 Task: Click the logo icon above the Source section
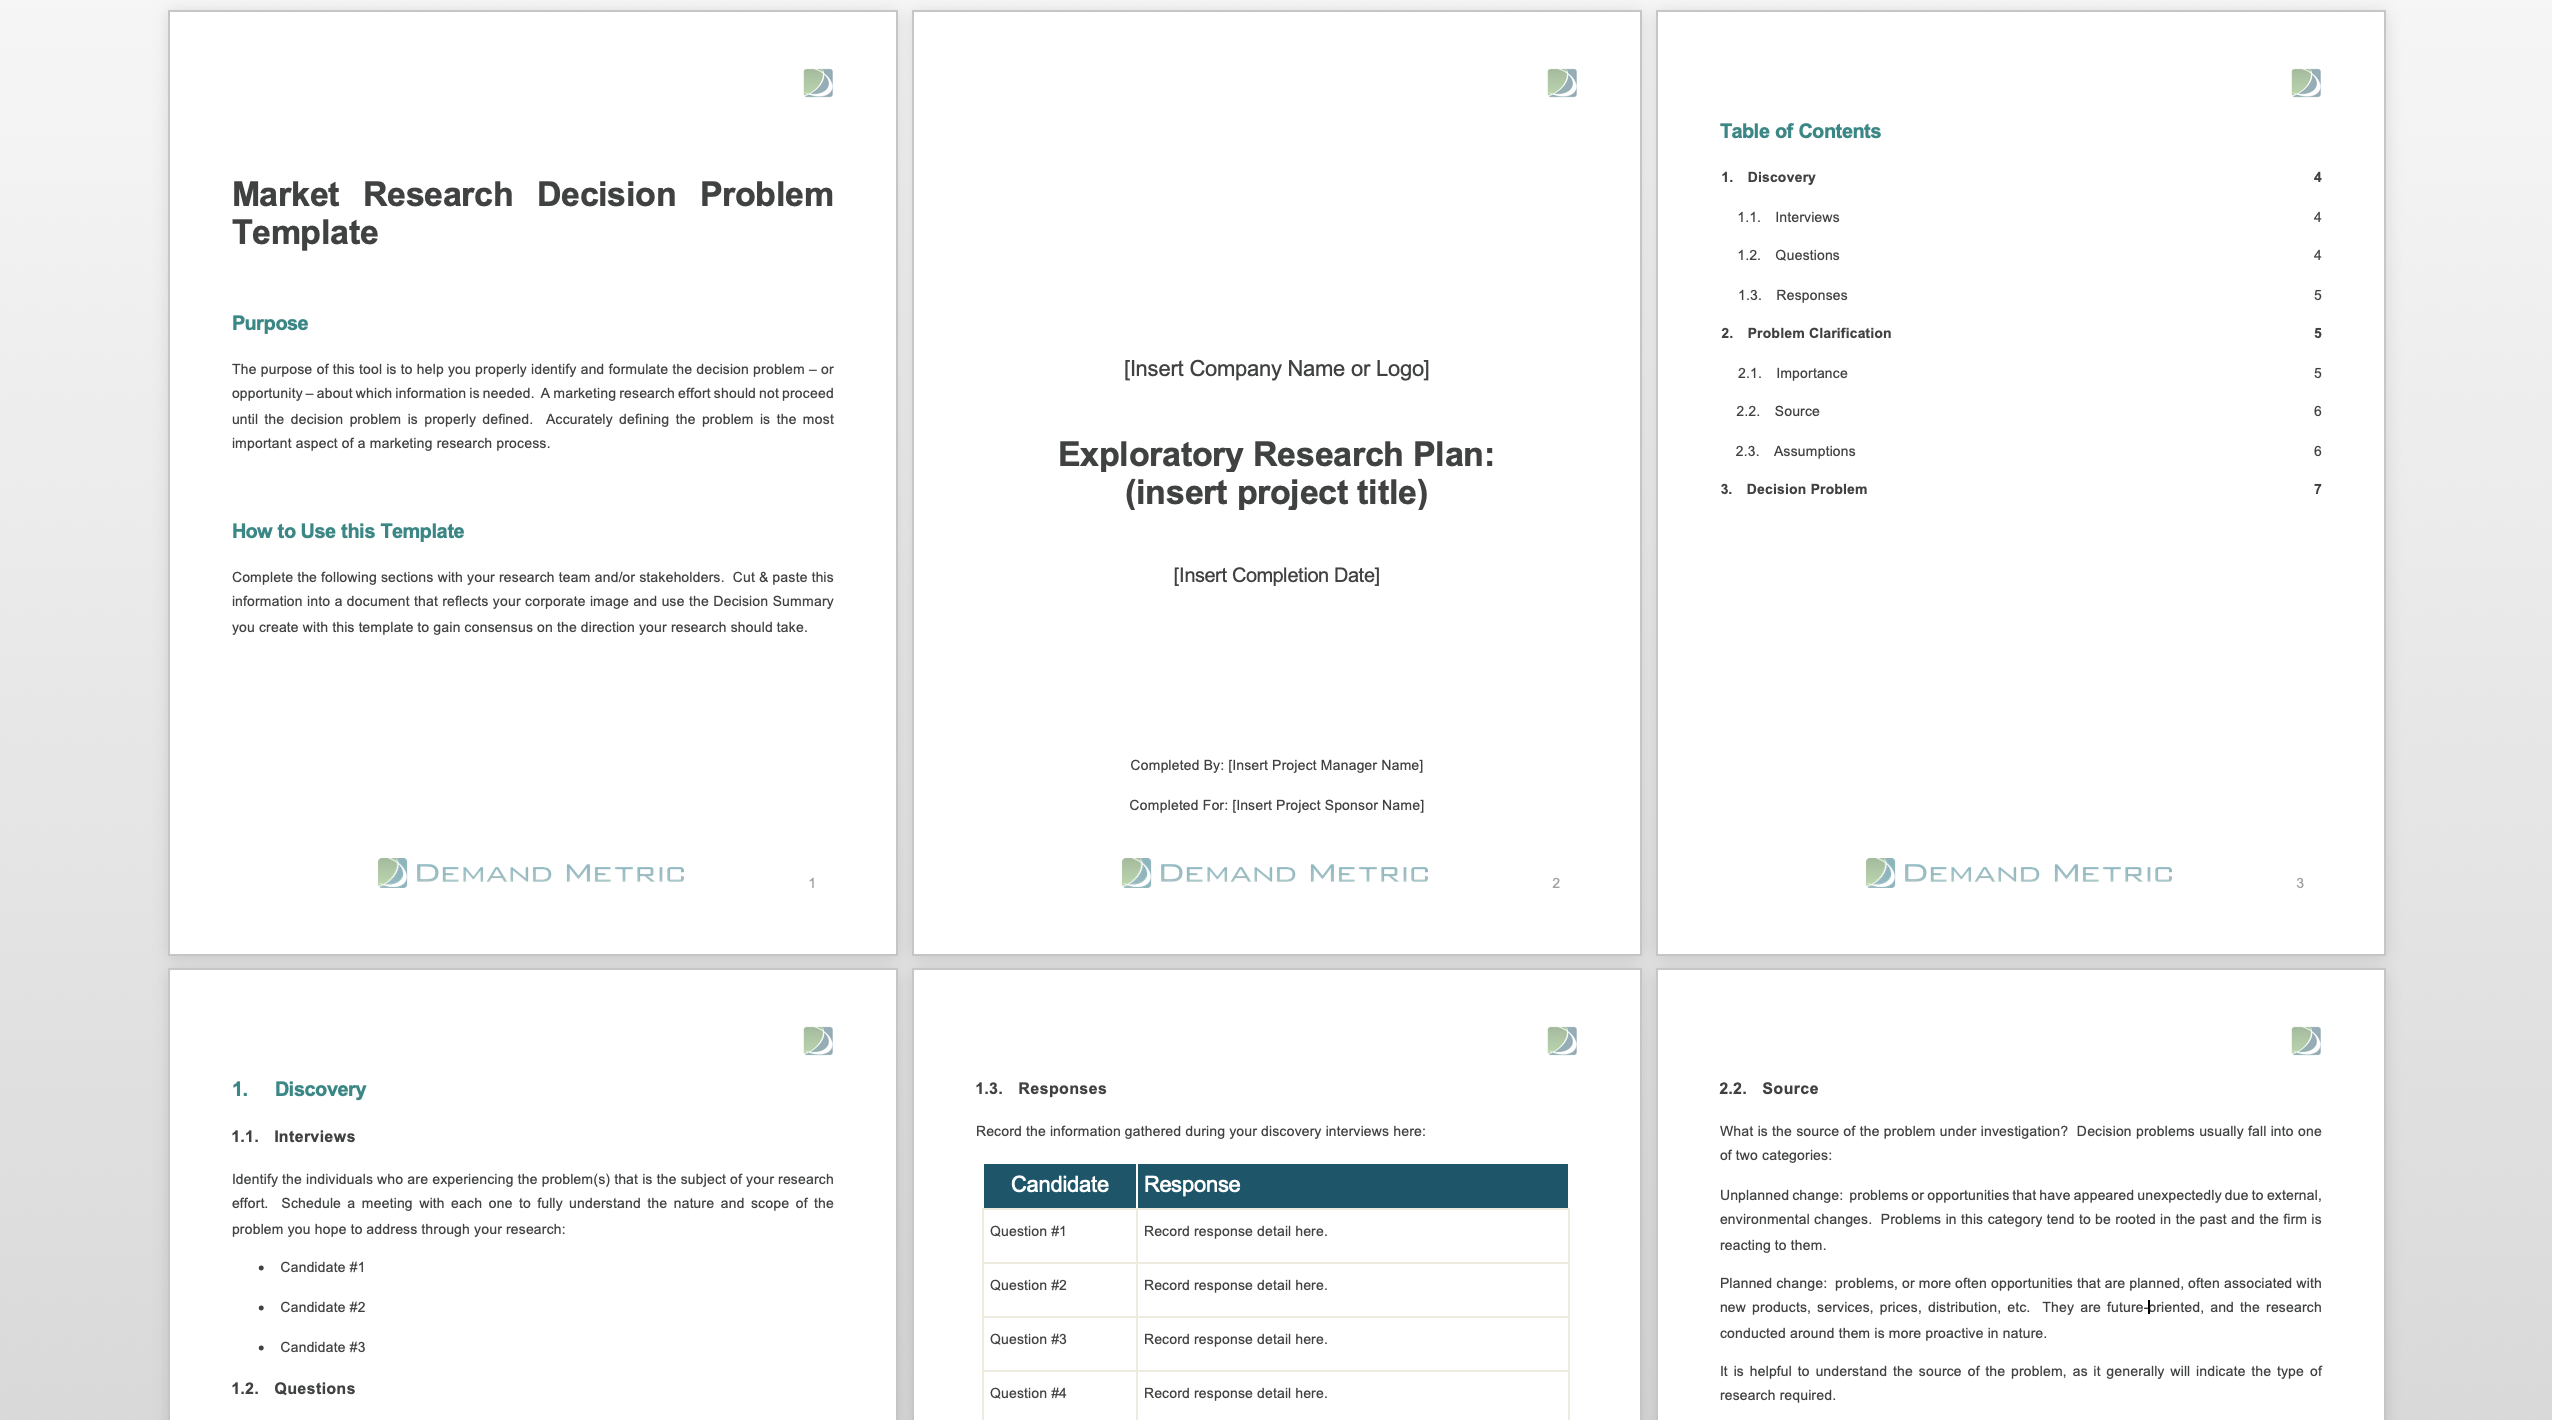point(2306,1041)
